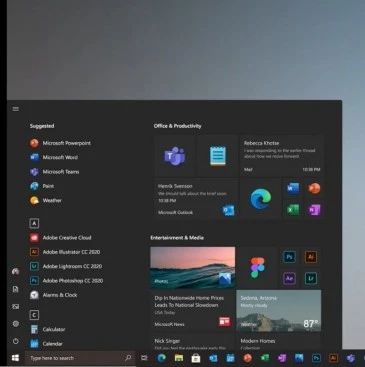
Task: Open PowerPoint icon in Office folder tile
Action: (314, 188)
